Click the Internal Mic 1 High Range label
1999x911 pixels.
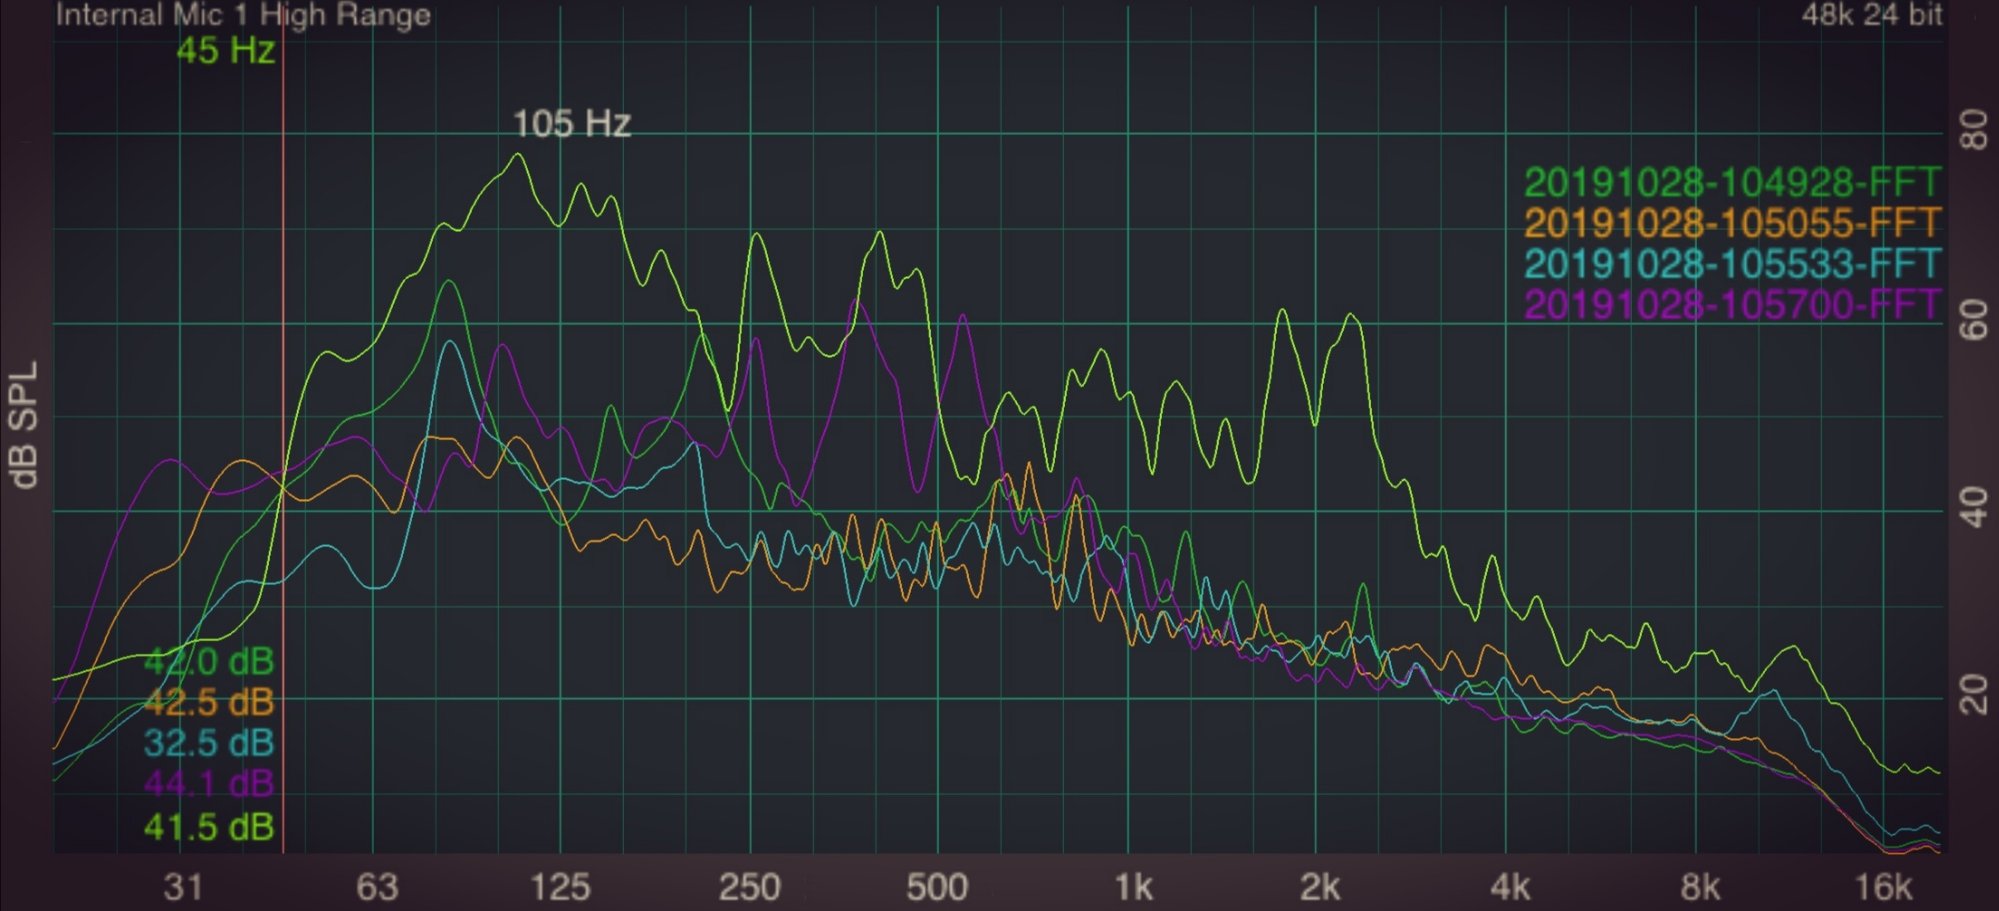(243, 15)
